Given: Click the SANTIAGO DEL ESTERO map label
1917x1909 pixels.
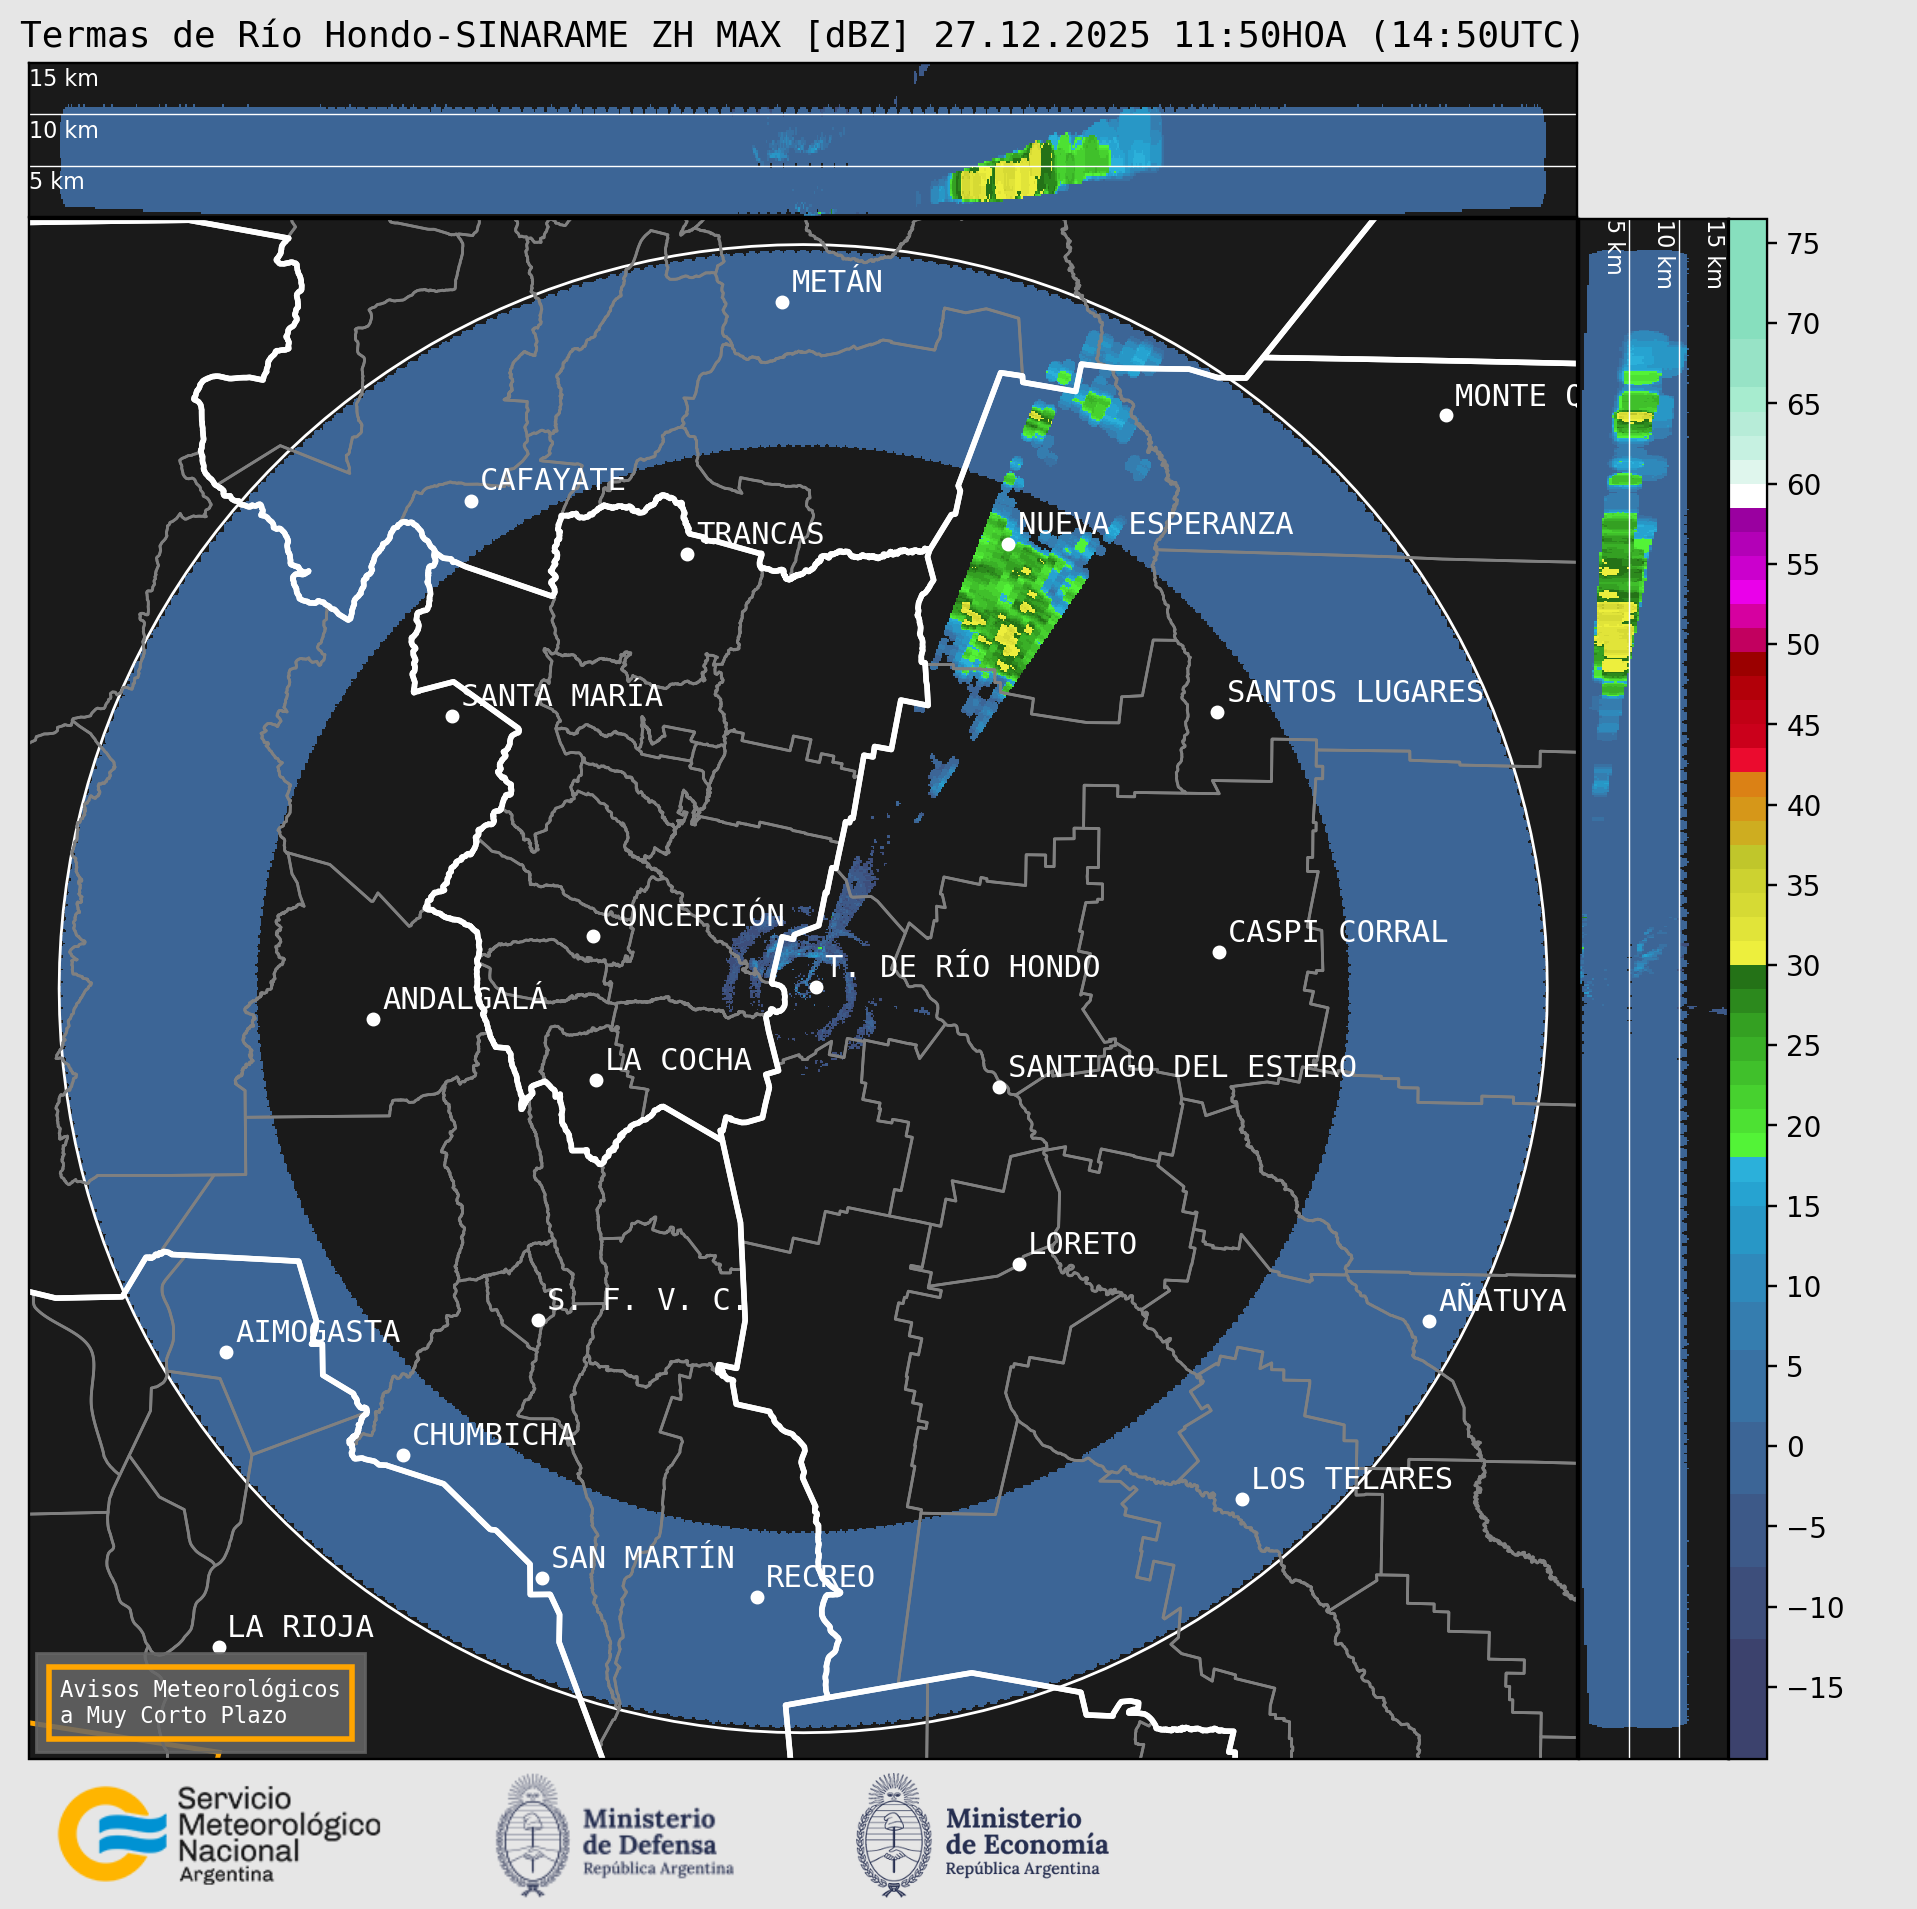Looking at the screenshot, I should pyautogui.click(x=1182, y=1067).
